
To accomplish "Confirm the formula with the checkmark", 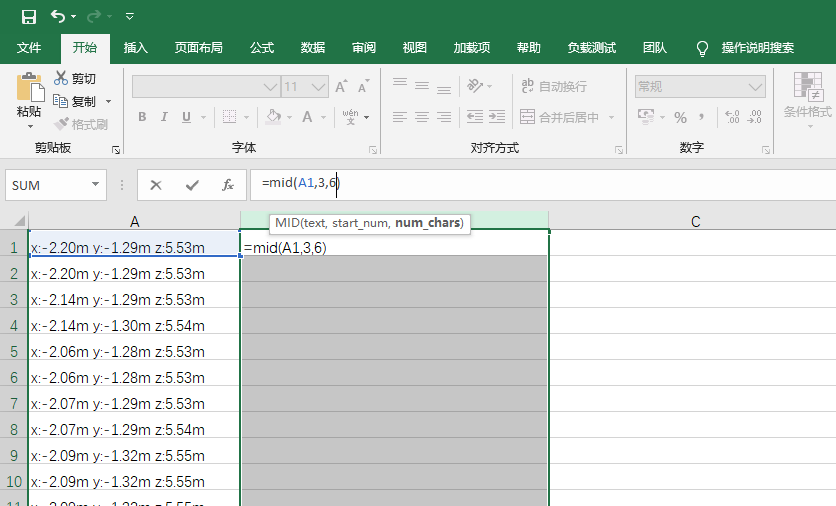I will (x=192, y=185).
